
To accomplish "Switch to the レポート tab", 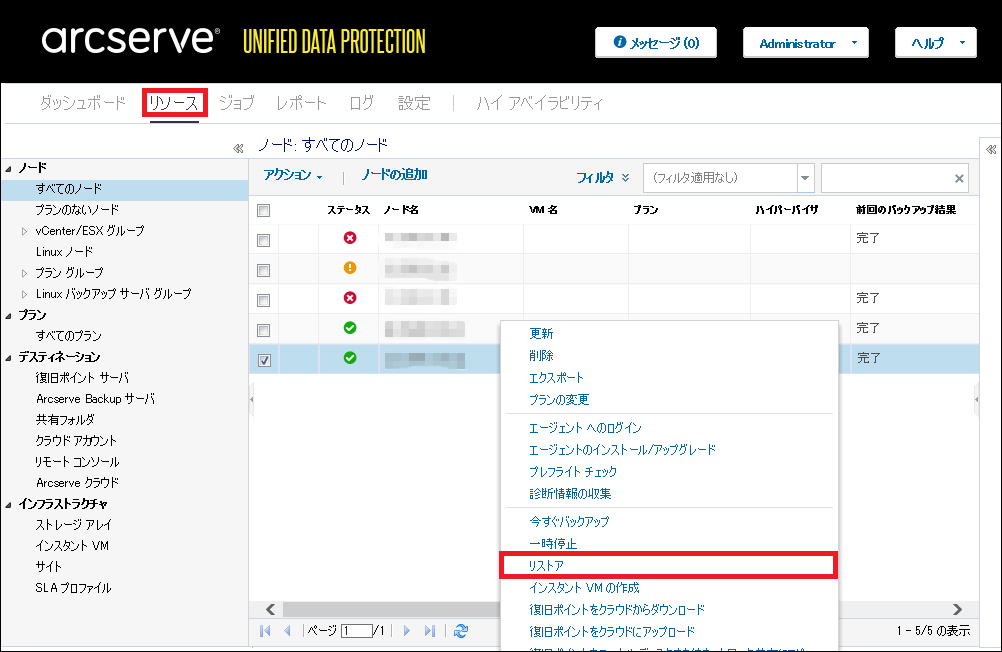I will click(x=301, y=102).
